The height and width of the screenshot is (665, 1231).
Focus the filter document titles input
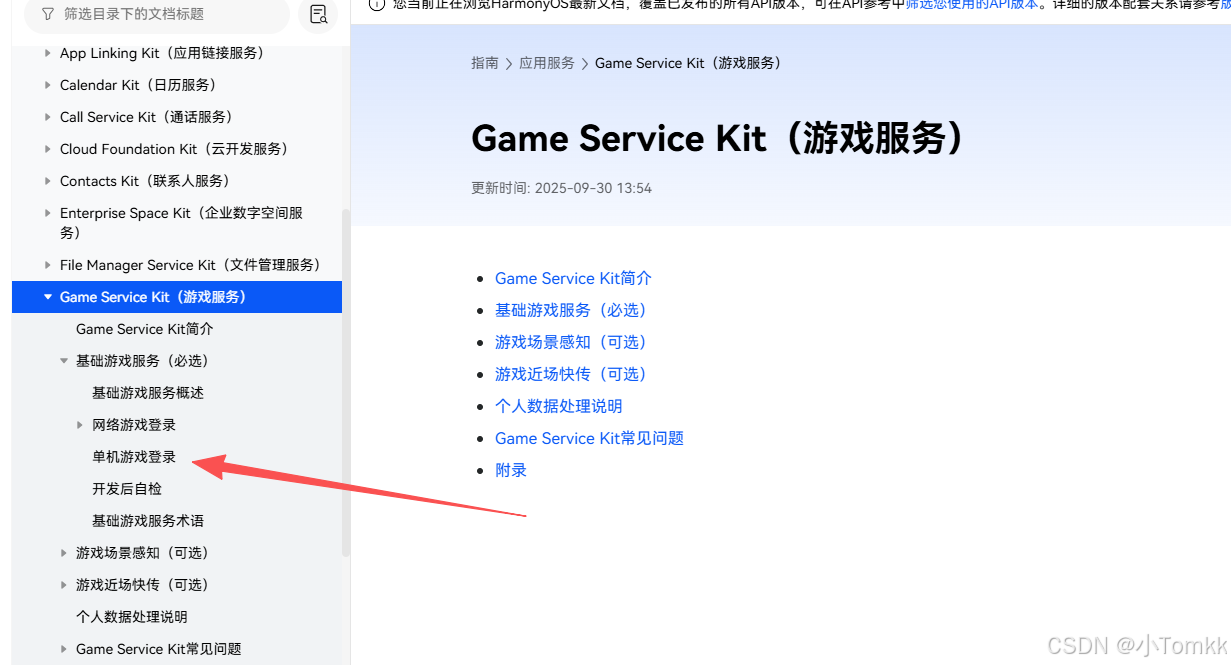tap(156, 14)
